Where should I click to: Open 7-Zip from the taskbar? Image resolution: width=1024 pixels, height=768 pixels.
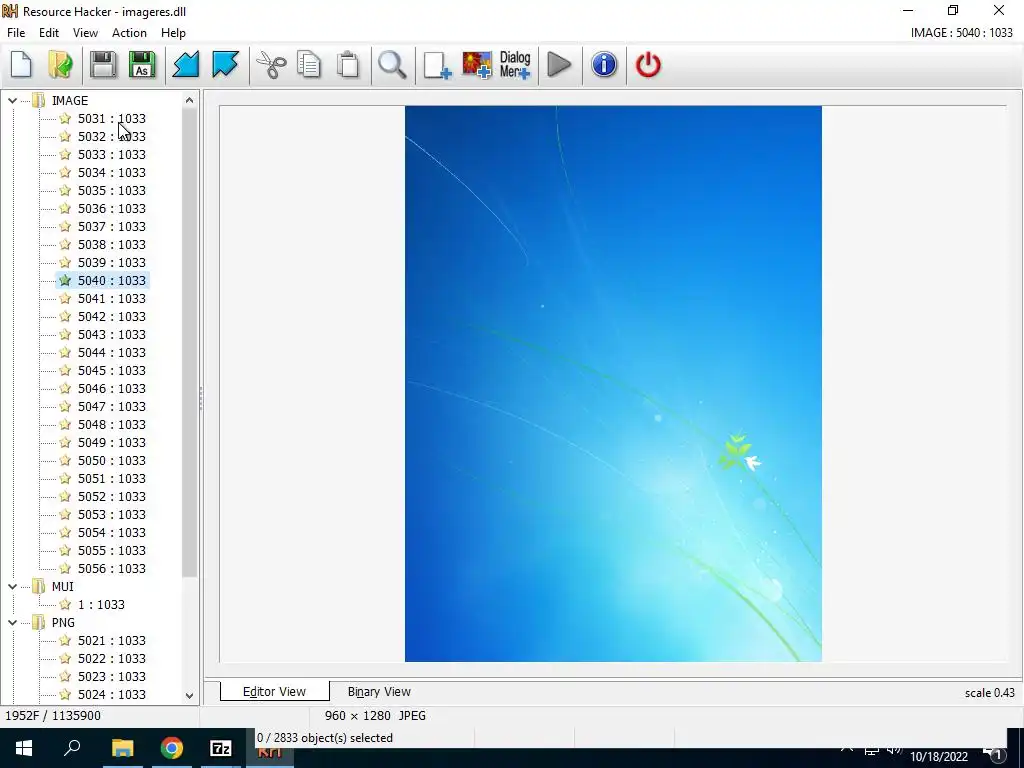[221, 748]
